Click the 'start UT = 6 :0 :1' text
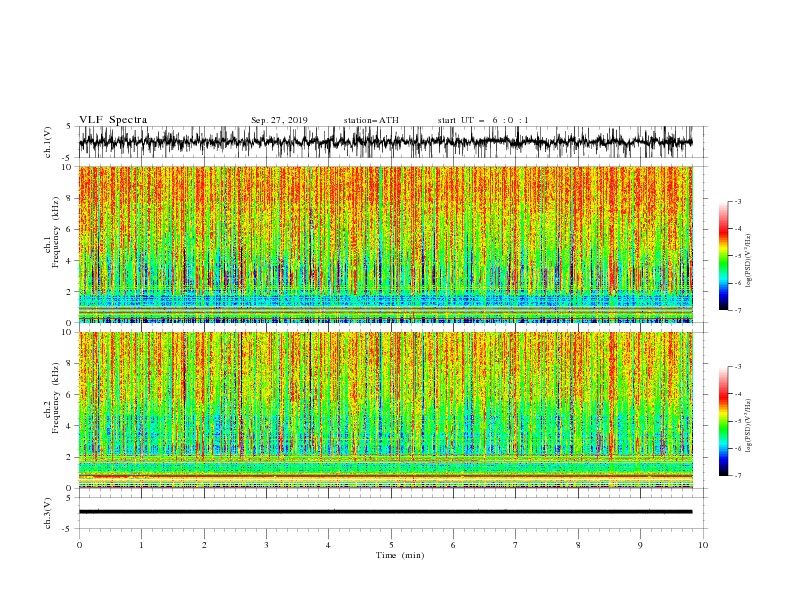 tap(483, 120)
